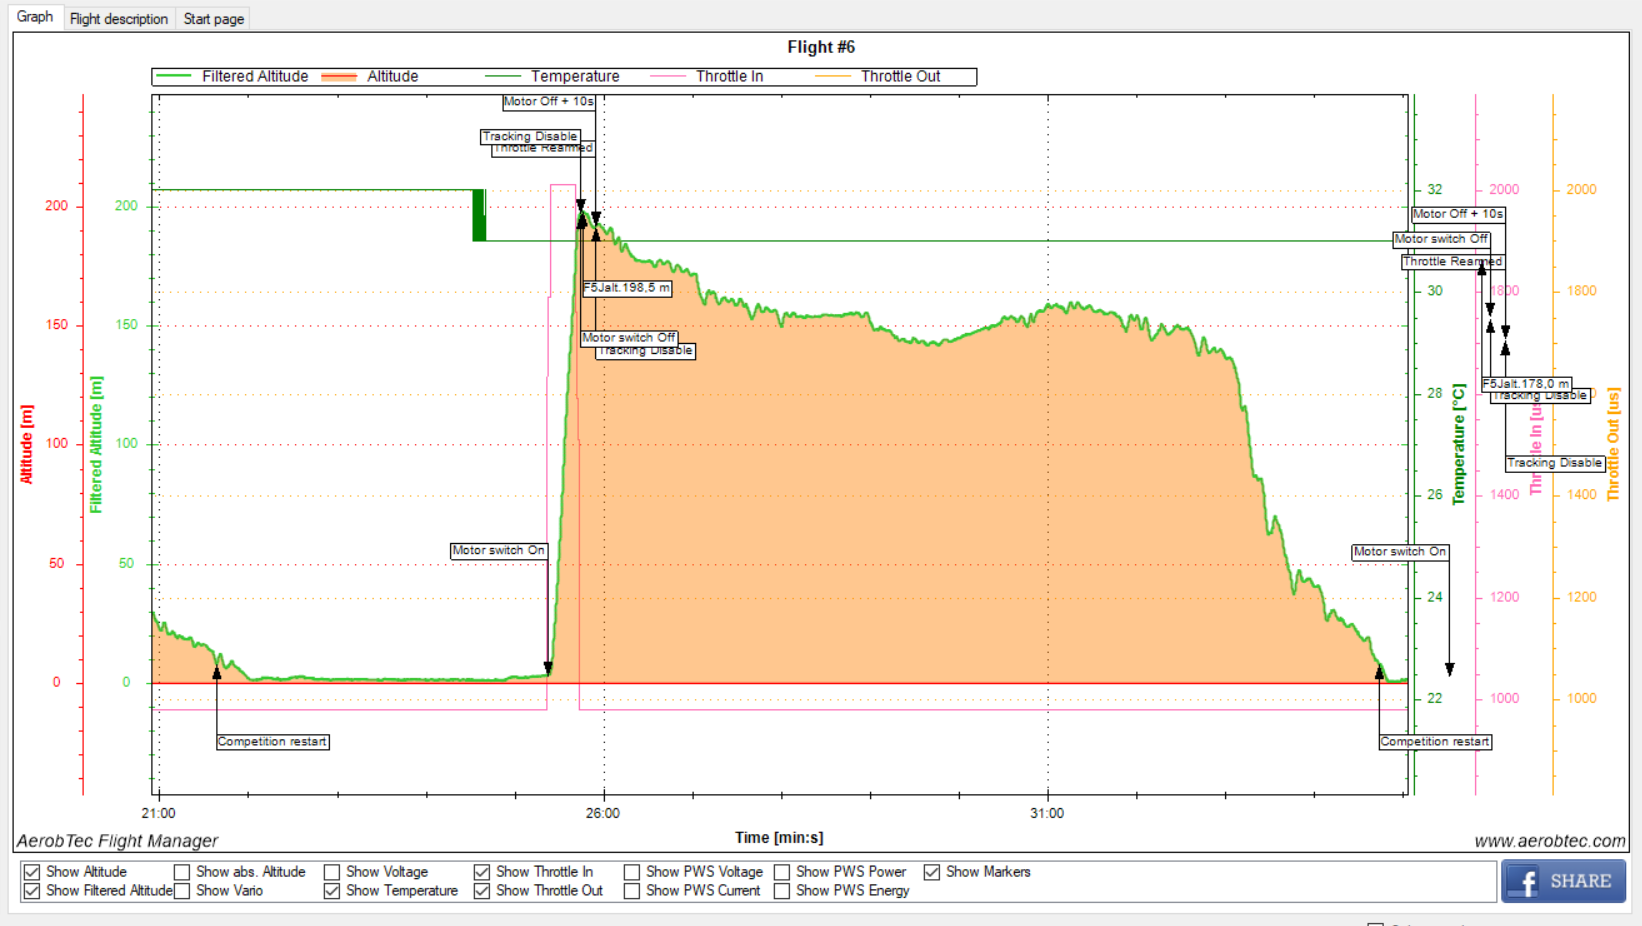Click the left Competition restart marker label
The width and height of the screenshot is (1642, 926).
[x=272, y=742]
